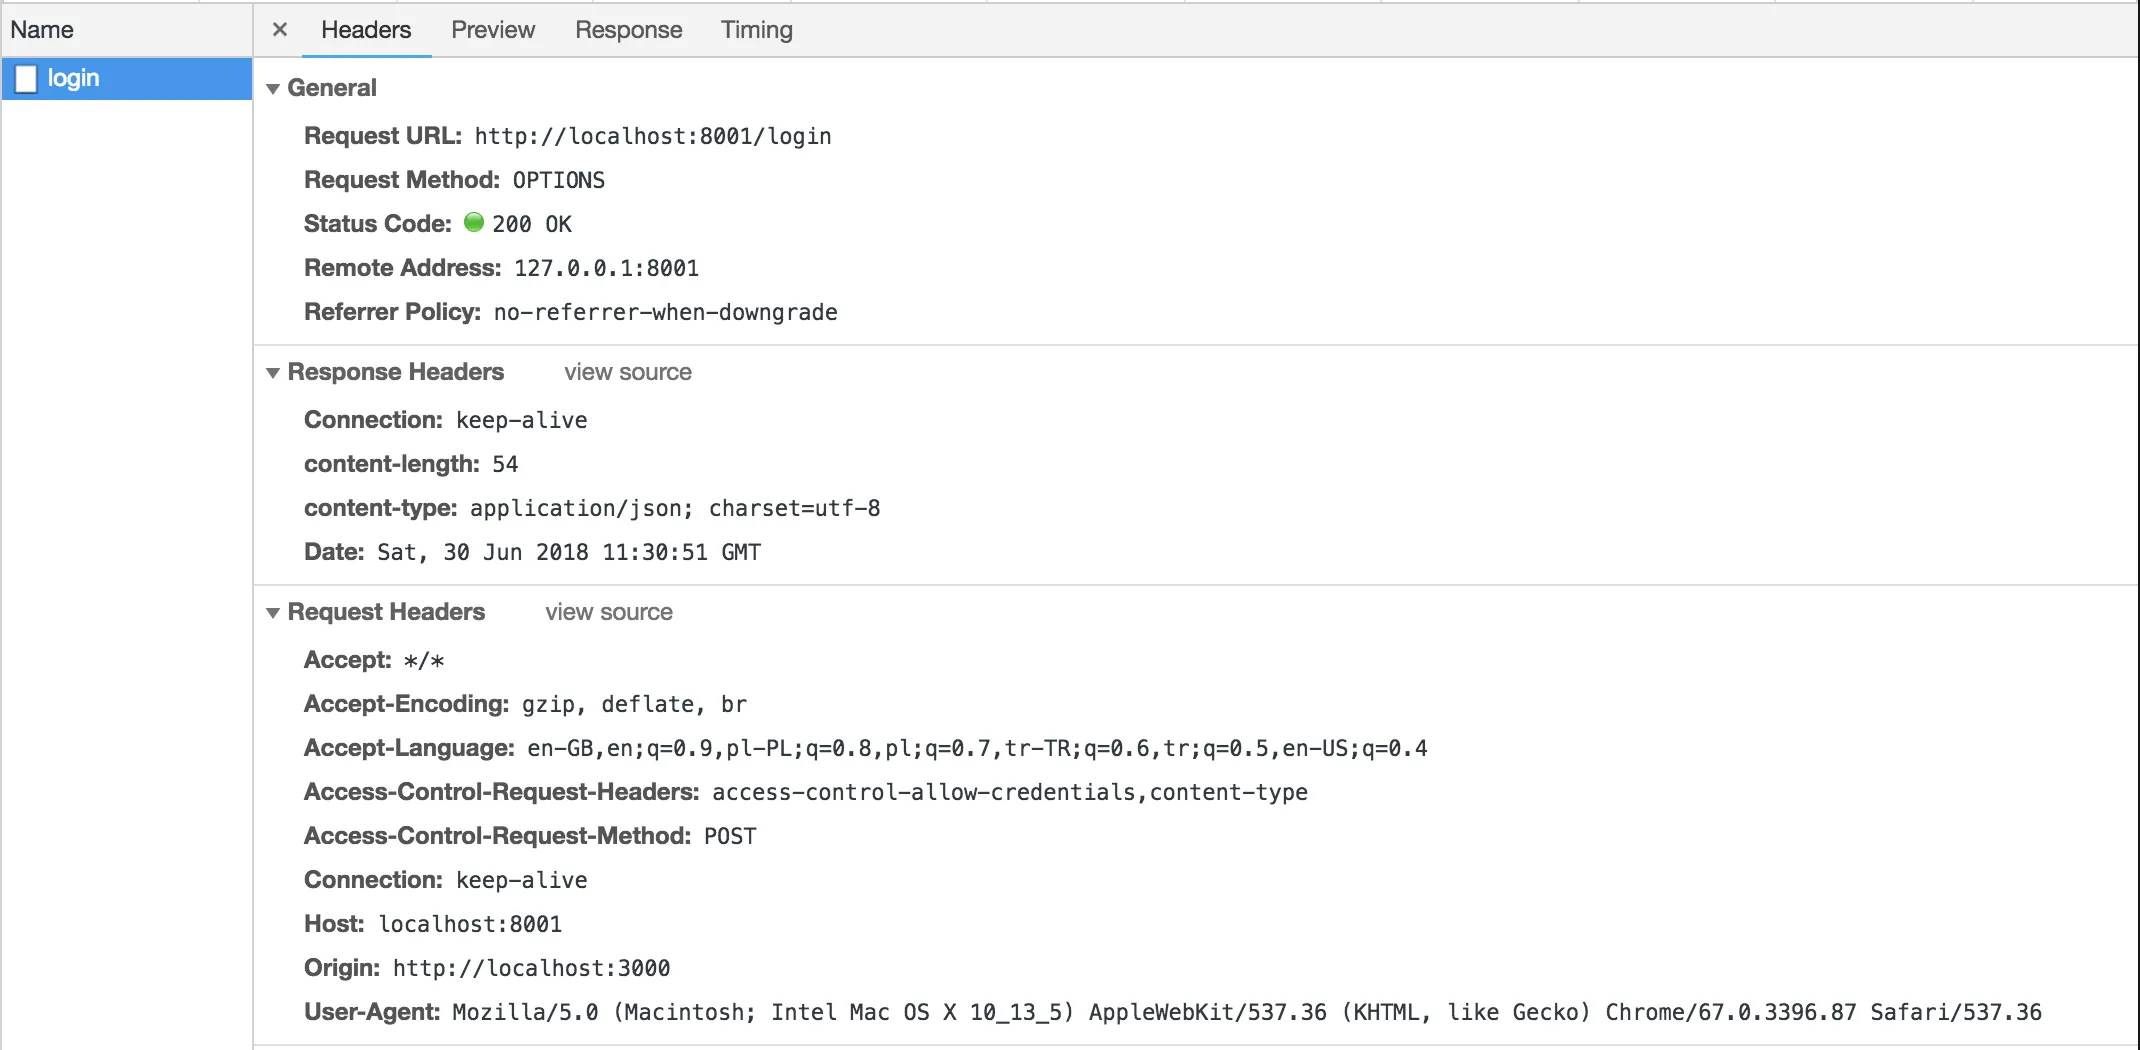The image size is (2140, 1050).
Task: Open the Preview tab
Action: tap(493, 30)
